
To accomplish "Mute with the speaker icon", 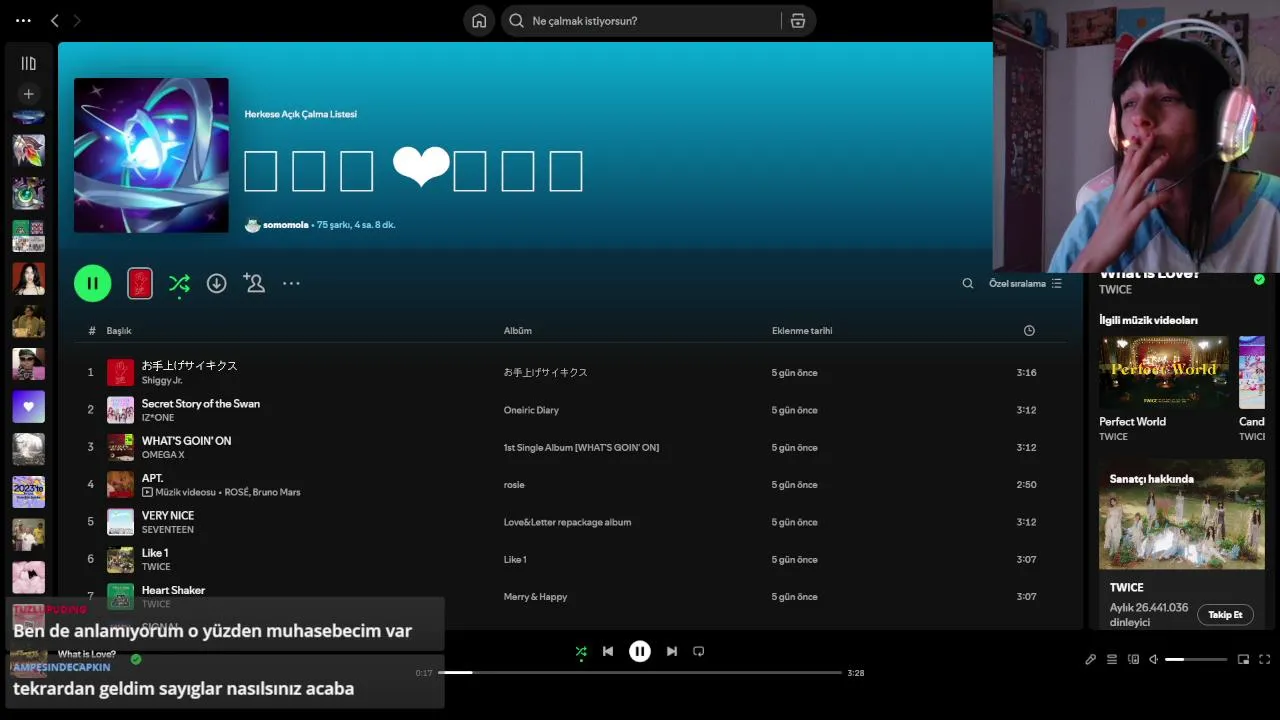I will click(x=1153, y=659).
